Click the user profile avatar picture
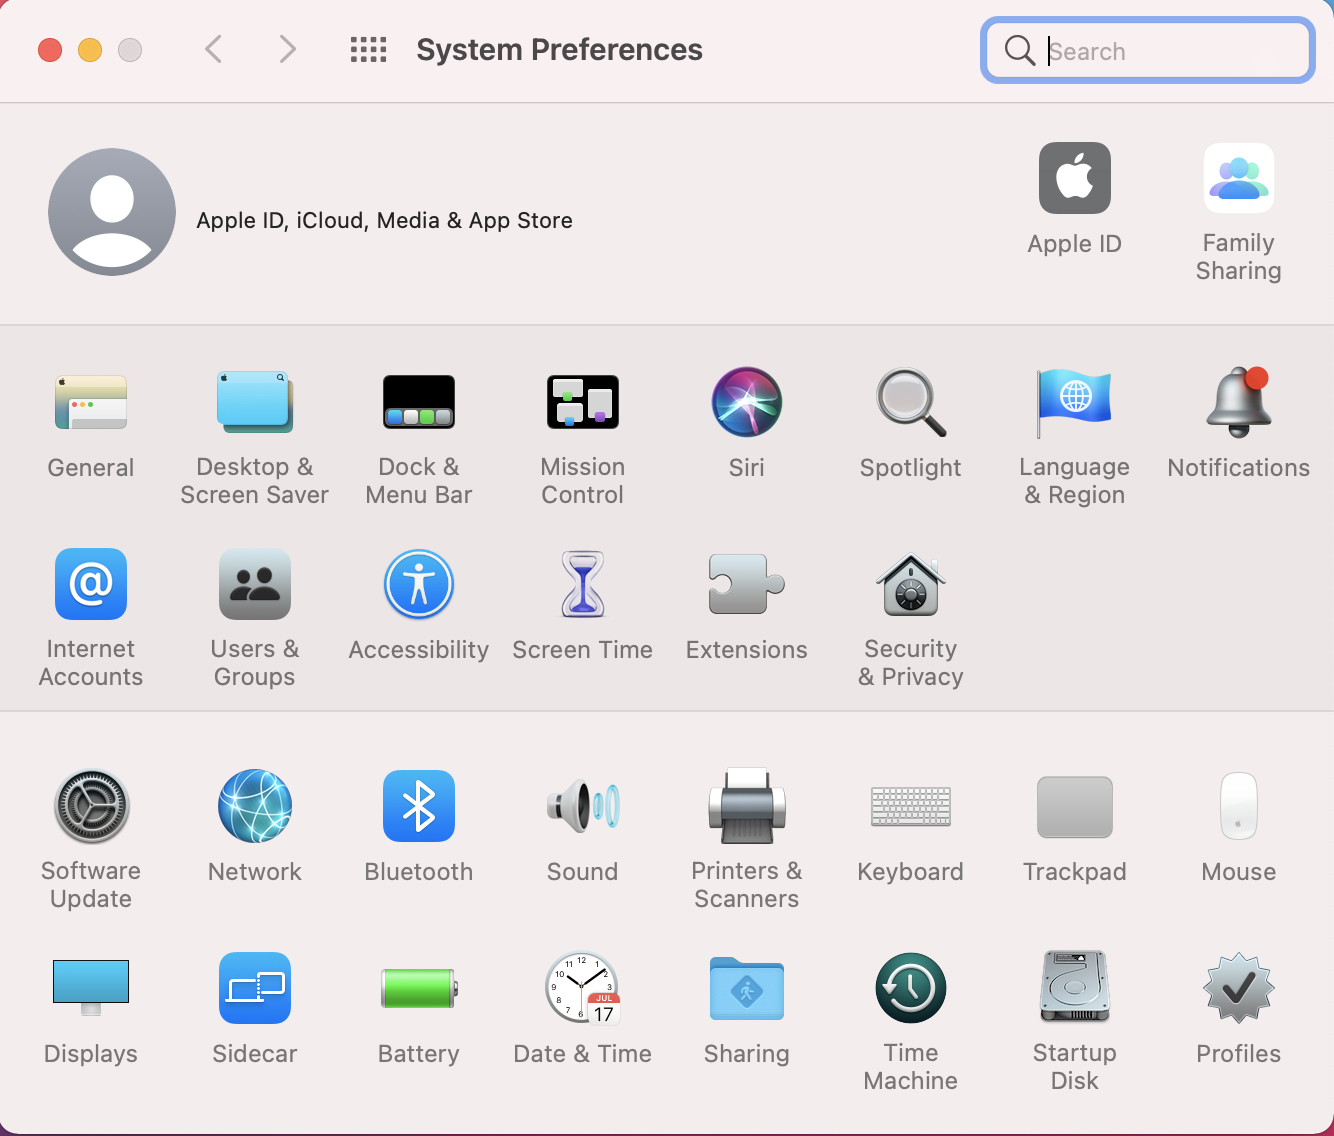This screenshot has width=1334, height=1136. (x=112, y=212)
